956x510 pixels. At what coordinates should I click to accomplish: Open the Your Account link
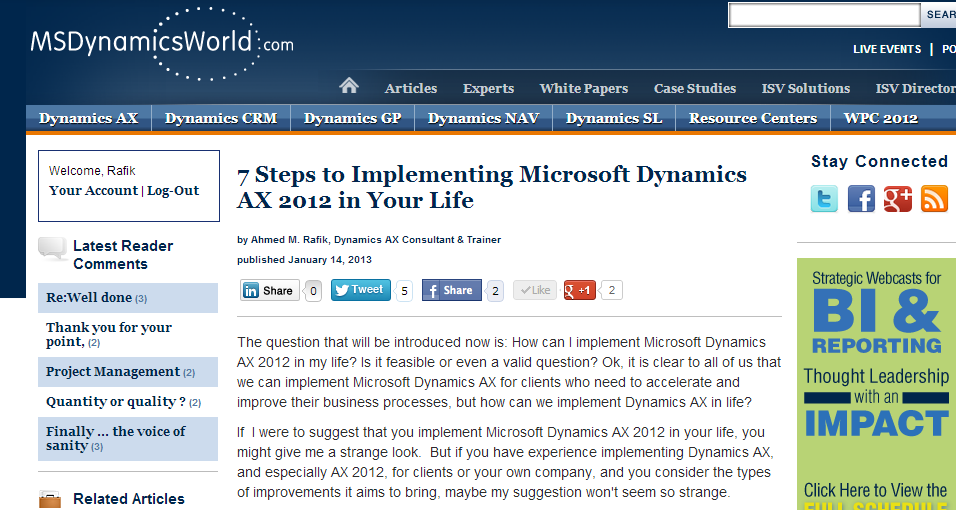click(x=93, y=190)
